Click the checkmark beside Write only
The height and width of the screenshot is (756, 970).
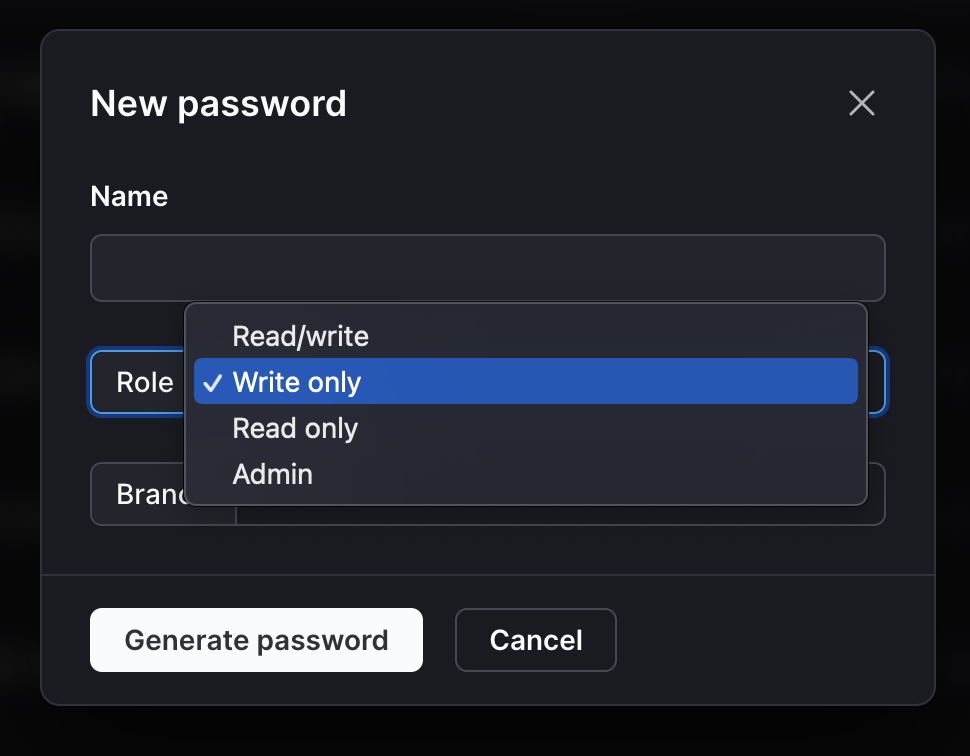coord(211,382)
